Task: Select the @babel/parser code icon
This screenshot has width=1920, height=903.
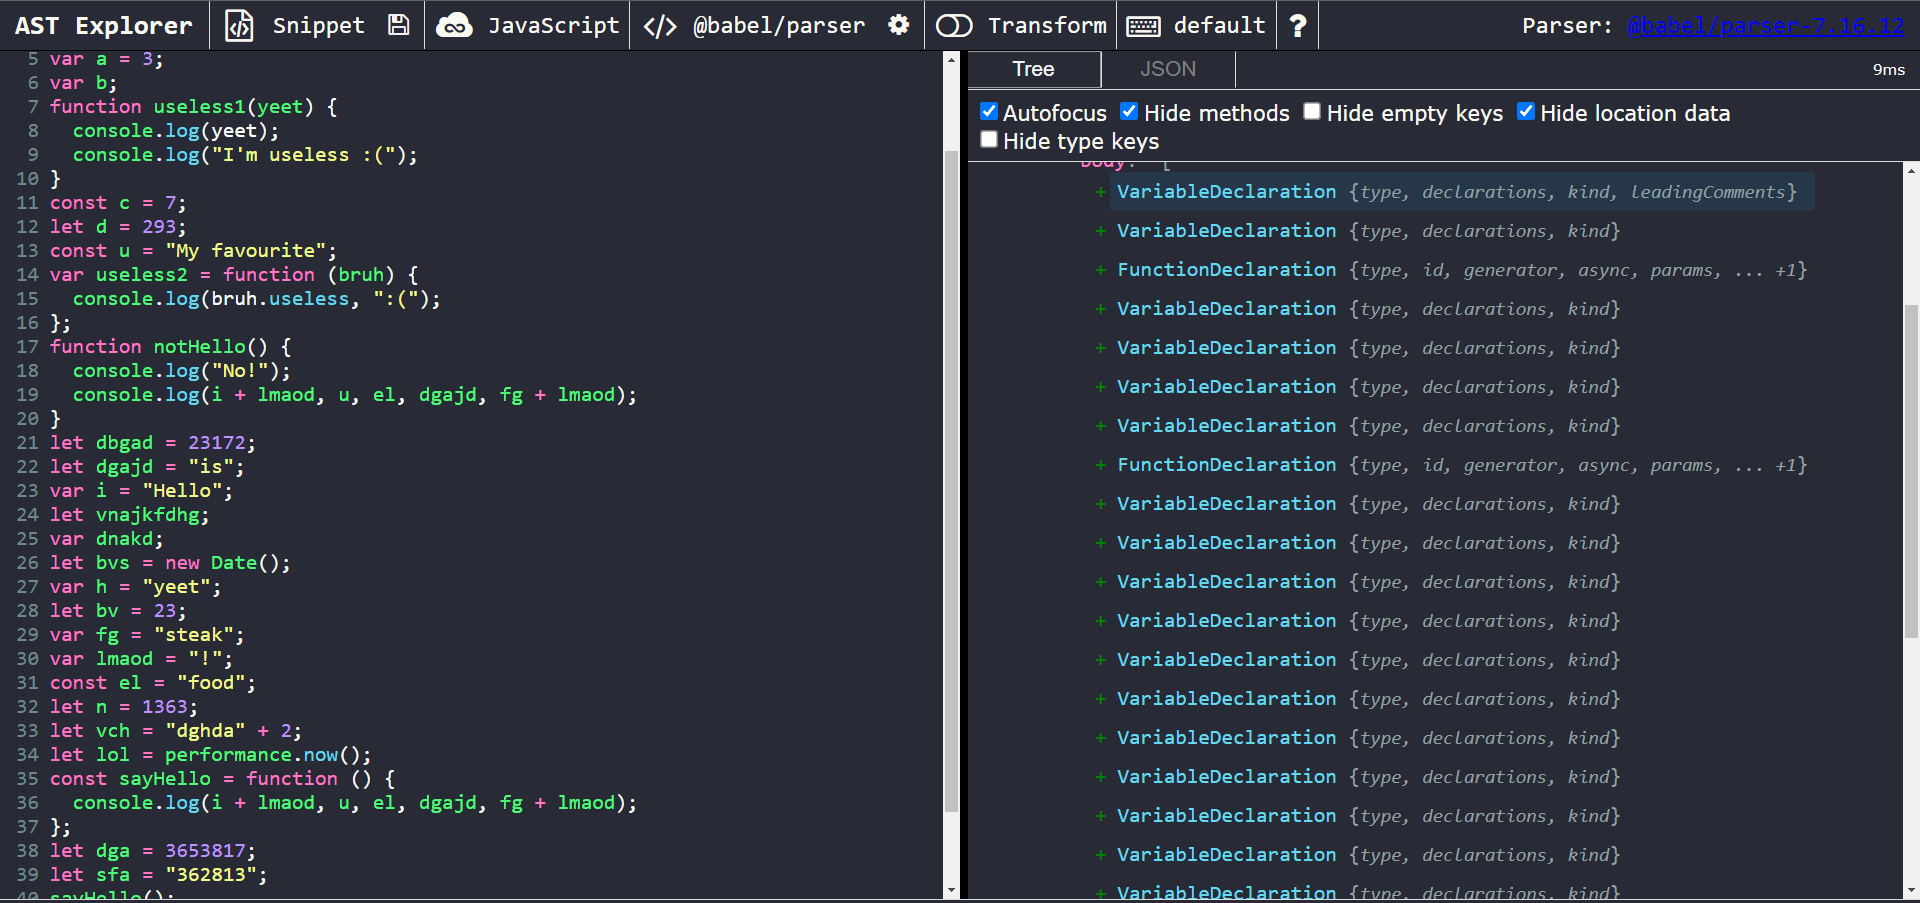Action: click(660, 25)
